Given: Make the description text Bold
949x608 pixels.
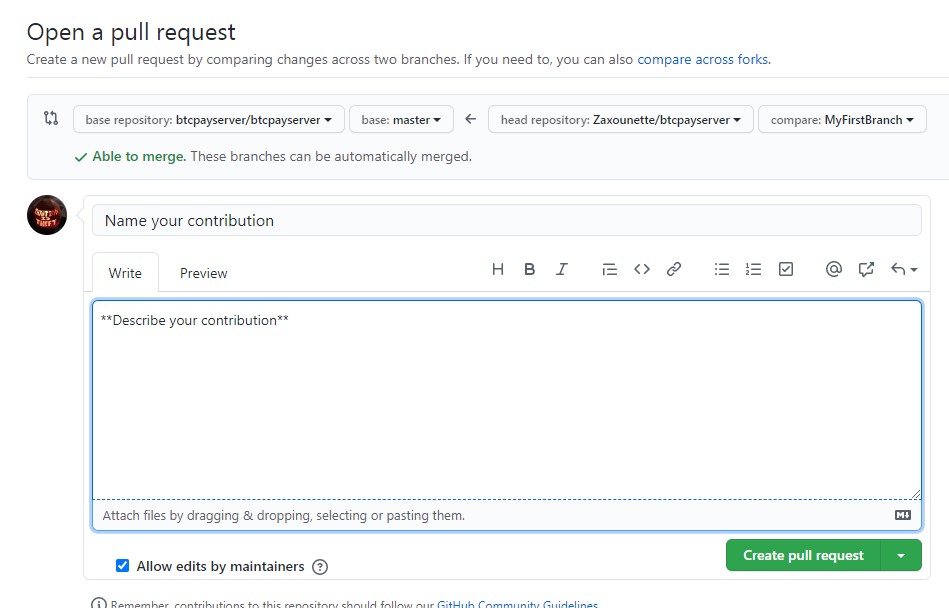Looking at the screenshot, I should click(x=529, y=269).
